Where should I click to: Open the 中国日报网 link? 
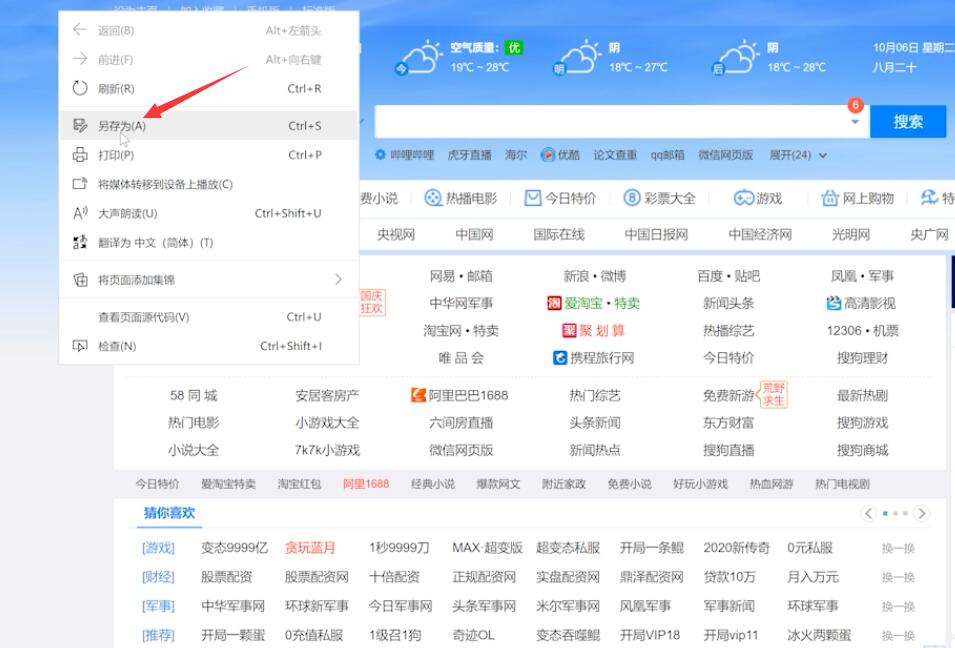point(657,234)
